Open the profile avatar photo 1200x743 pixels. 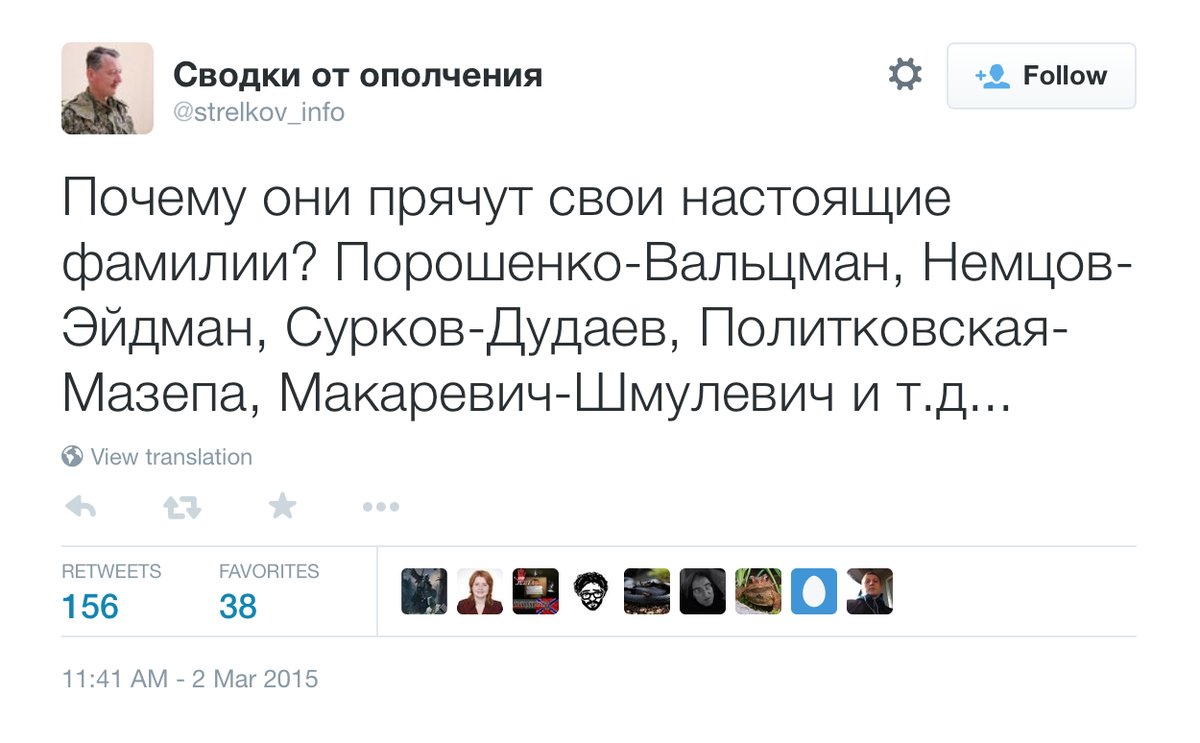[108, 88]
